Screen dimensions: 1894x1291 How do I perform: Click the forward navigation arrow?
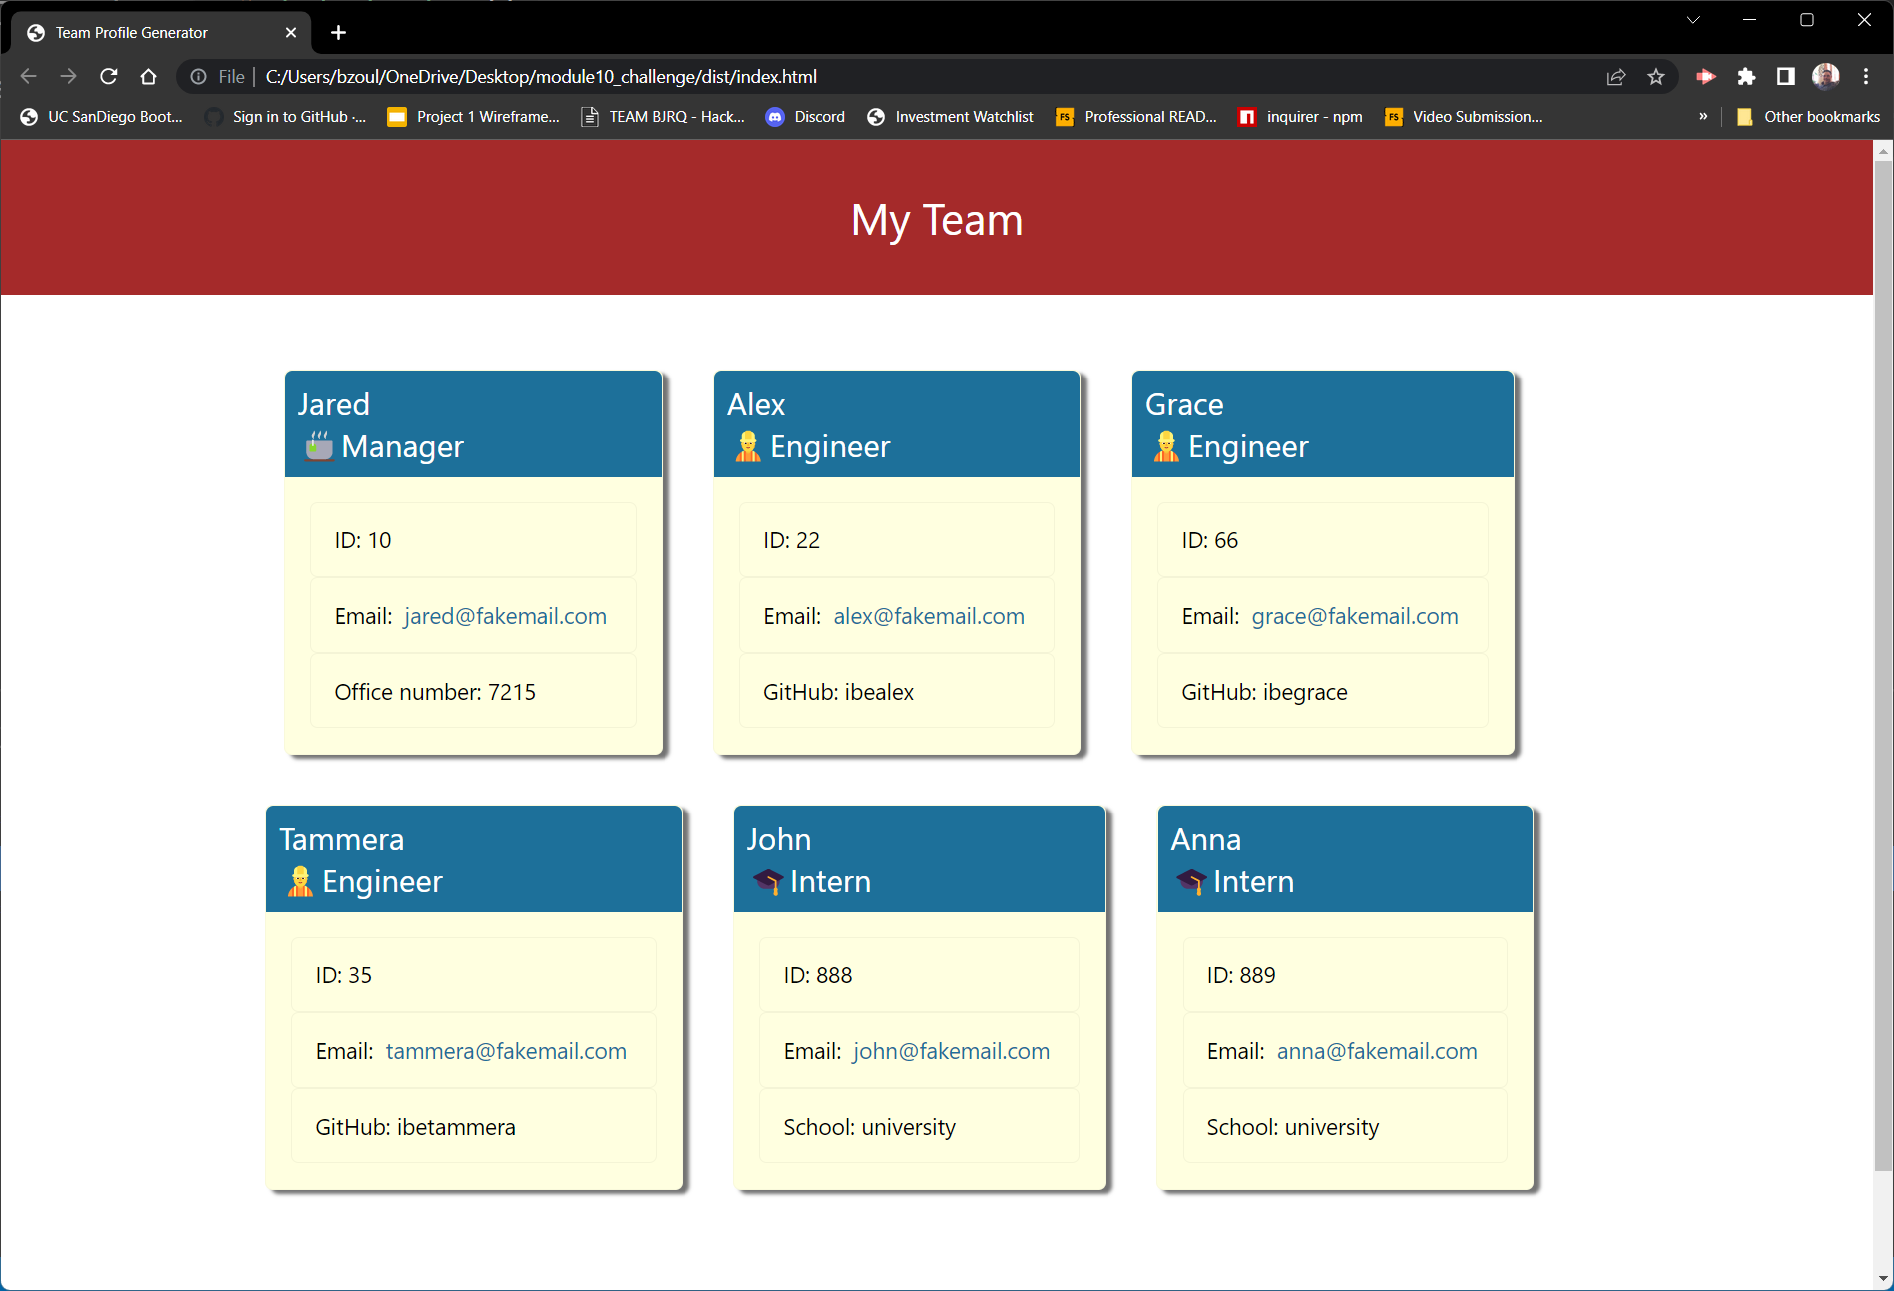point(68,76)
